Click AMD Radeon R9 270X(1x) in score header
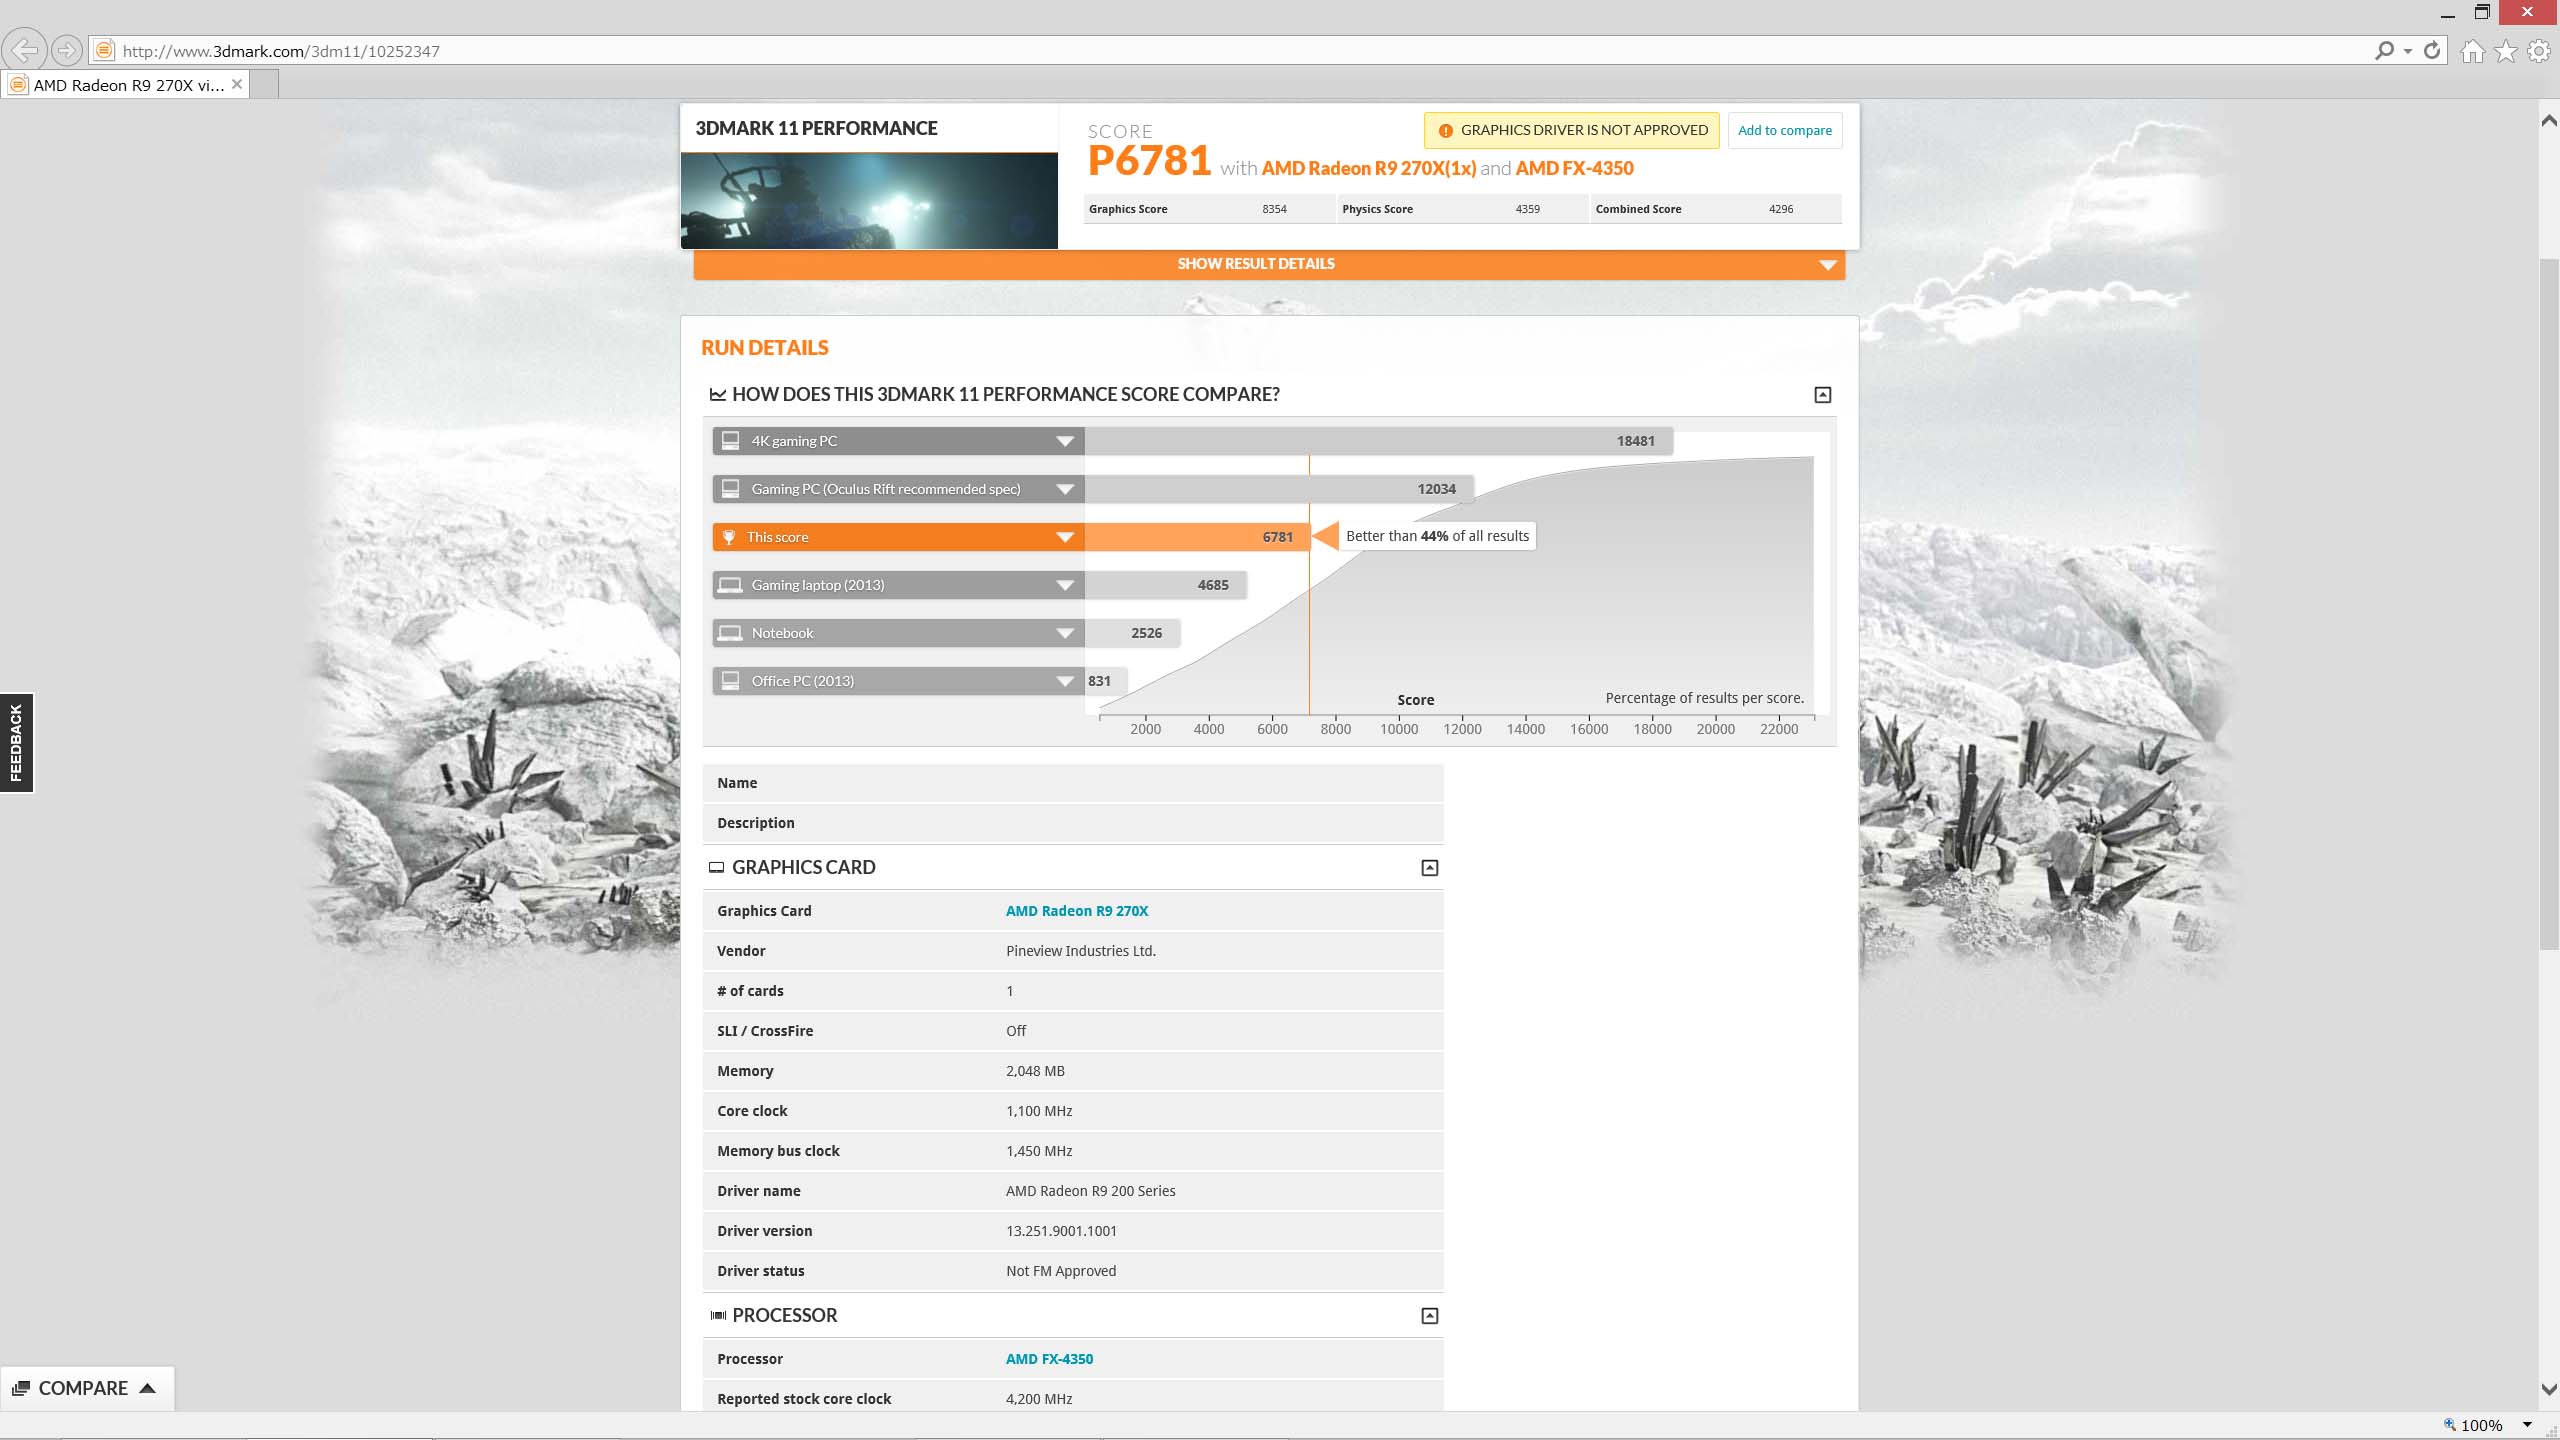 click(x=1368, y=168)
